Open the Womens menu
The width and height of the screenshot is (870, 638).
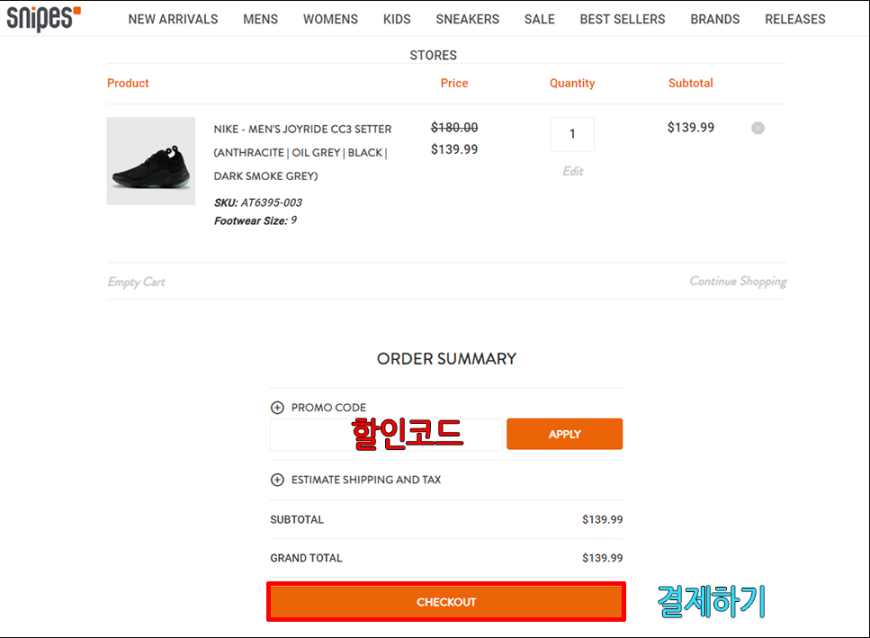(x=330, y=19)
